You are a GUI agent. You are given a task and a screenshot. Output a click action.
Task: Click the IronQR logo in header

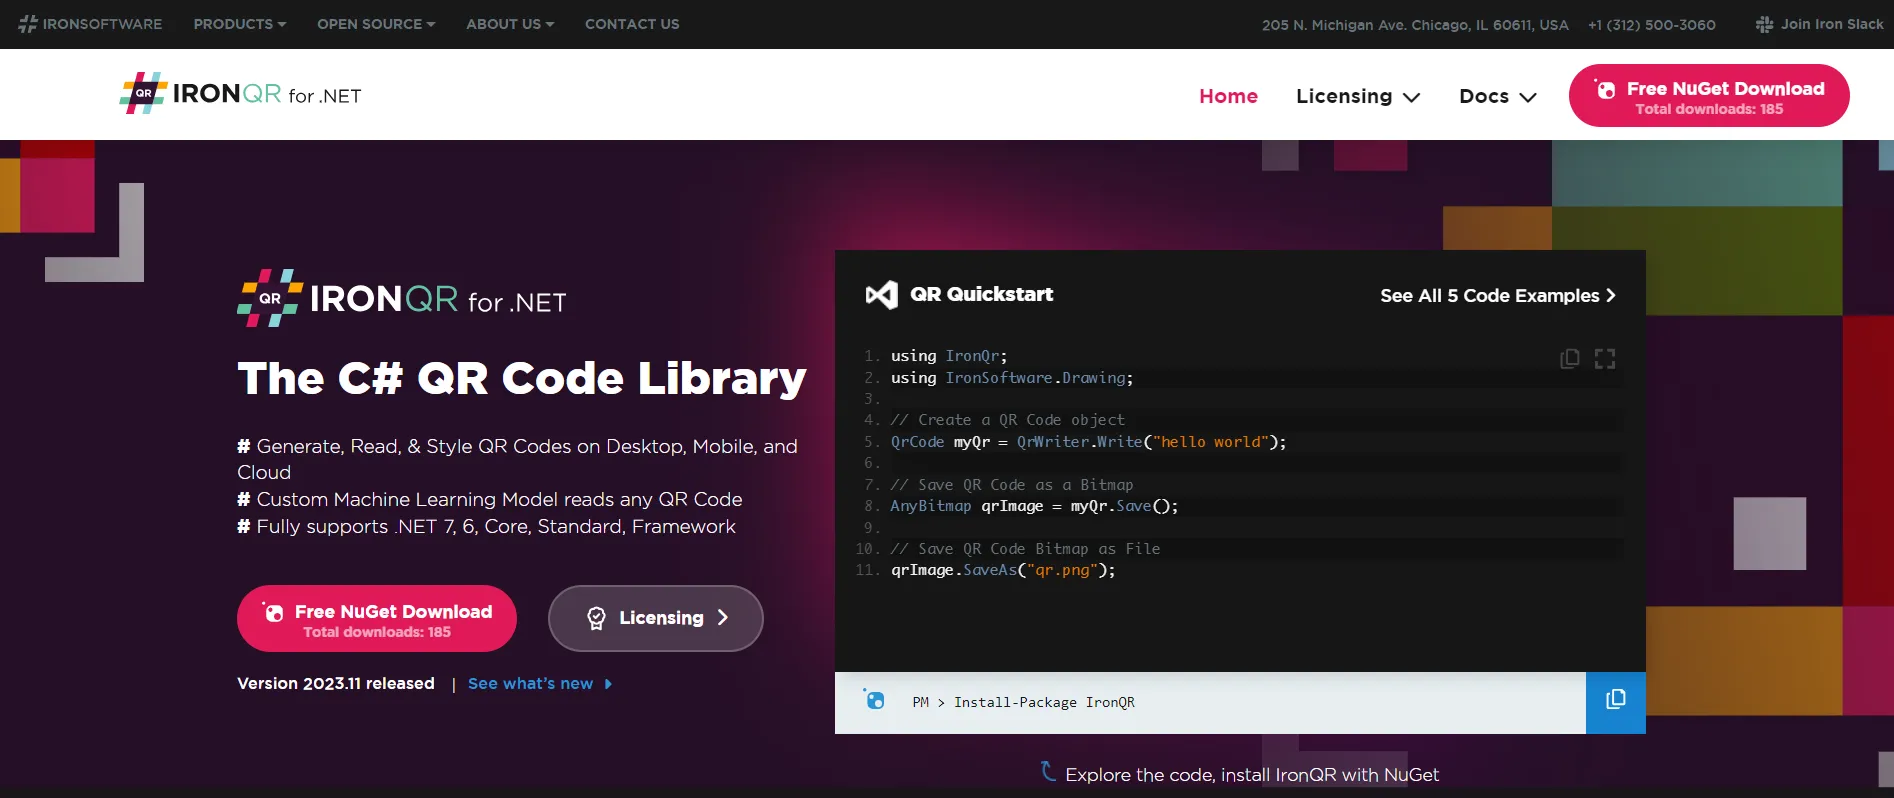240,94
